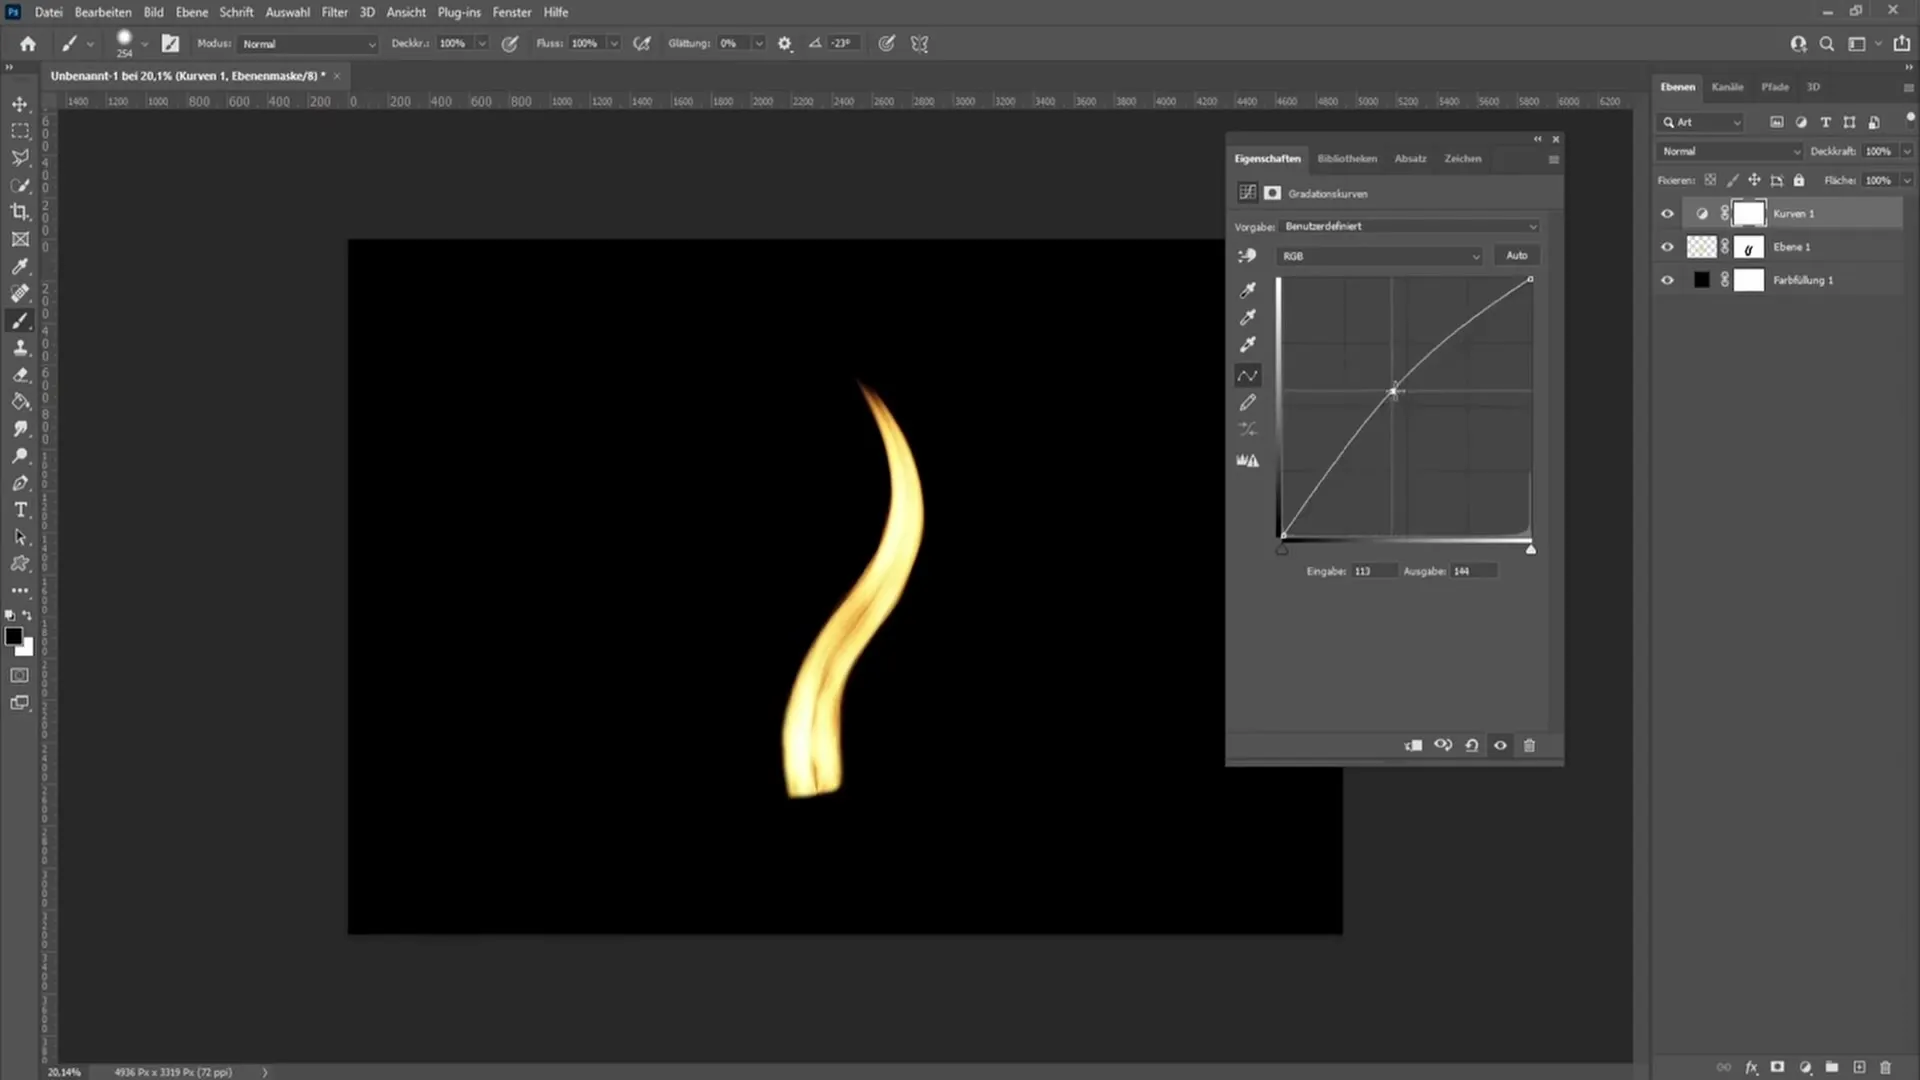This screenshot has width=1920, height=1080.
Task: Open the Modus blend mode dropdown
Action: coord(308,44)
